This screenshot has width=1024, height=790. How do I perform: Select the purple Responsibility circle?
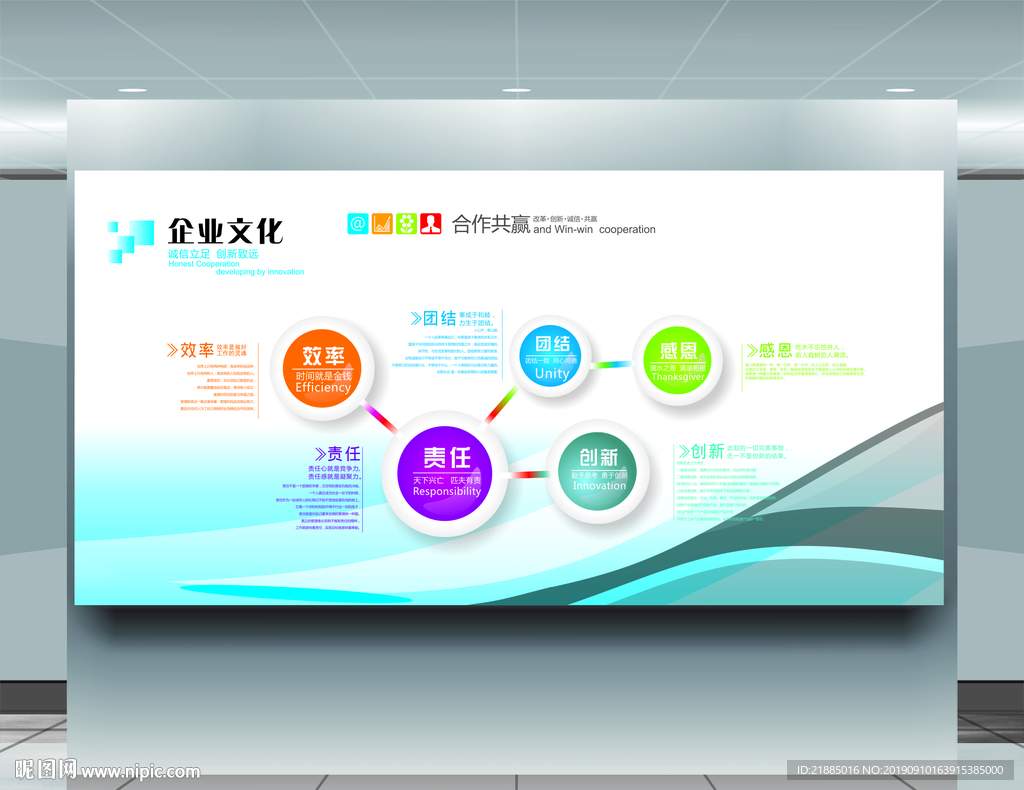pos(447,473)
